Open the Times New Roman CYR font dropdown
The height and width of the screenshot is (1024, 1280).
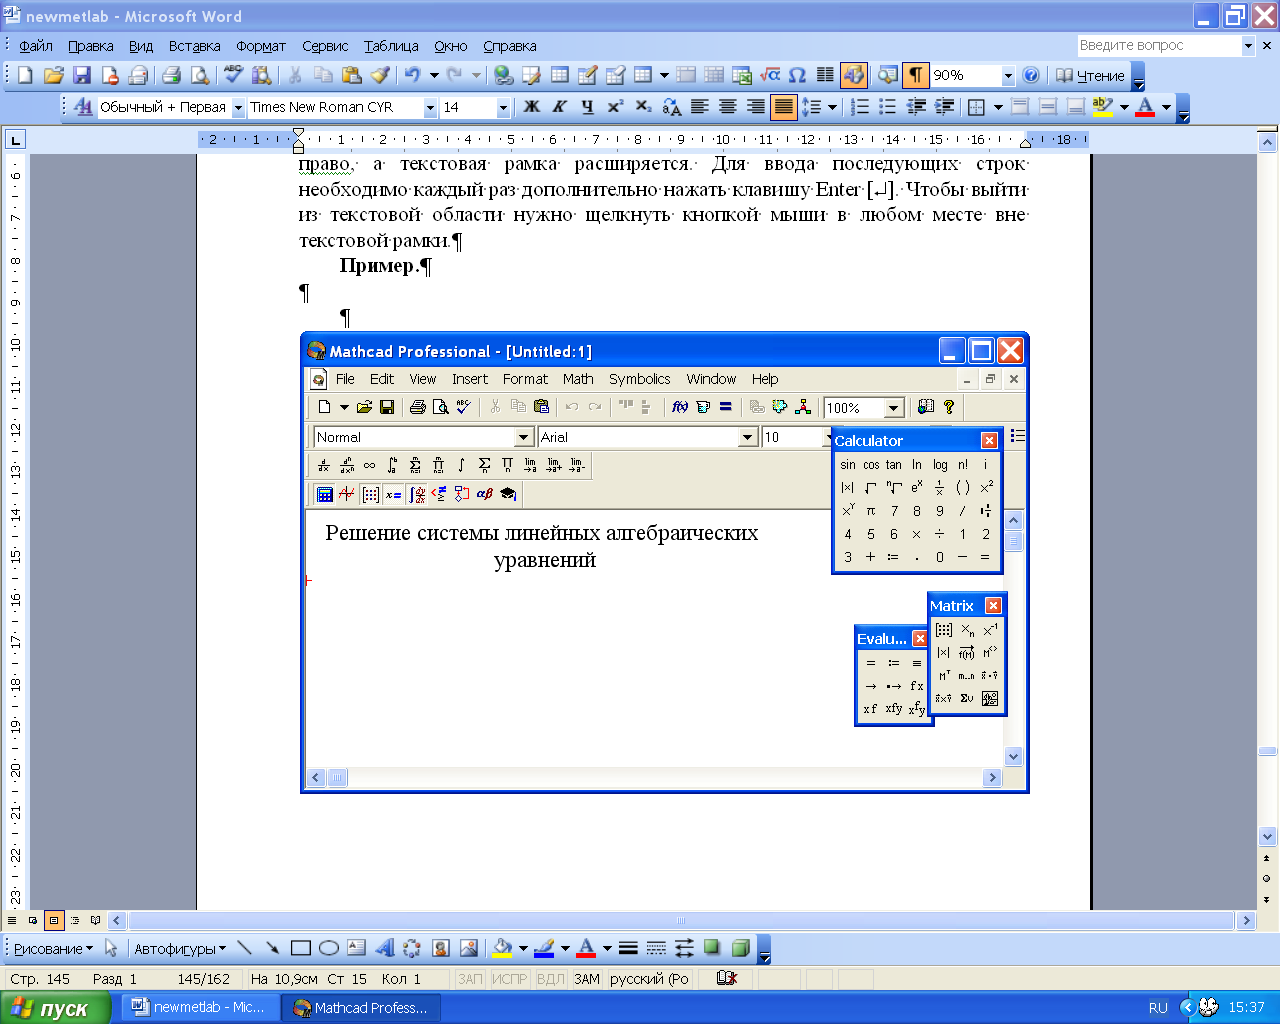coord(430,107)
